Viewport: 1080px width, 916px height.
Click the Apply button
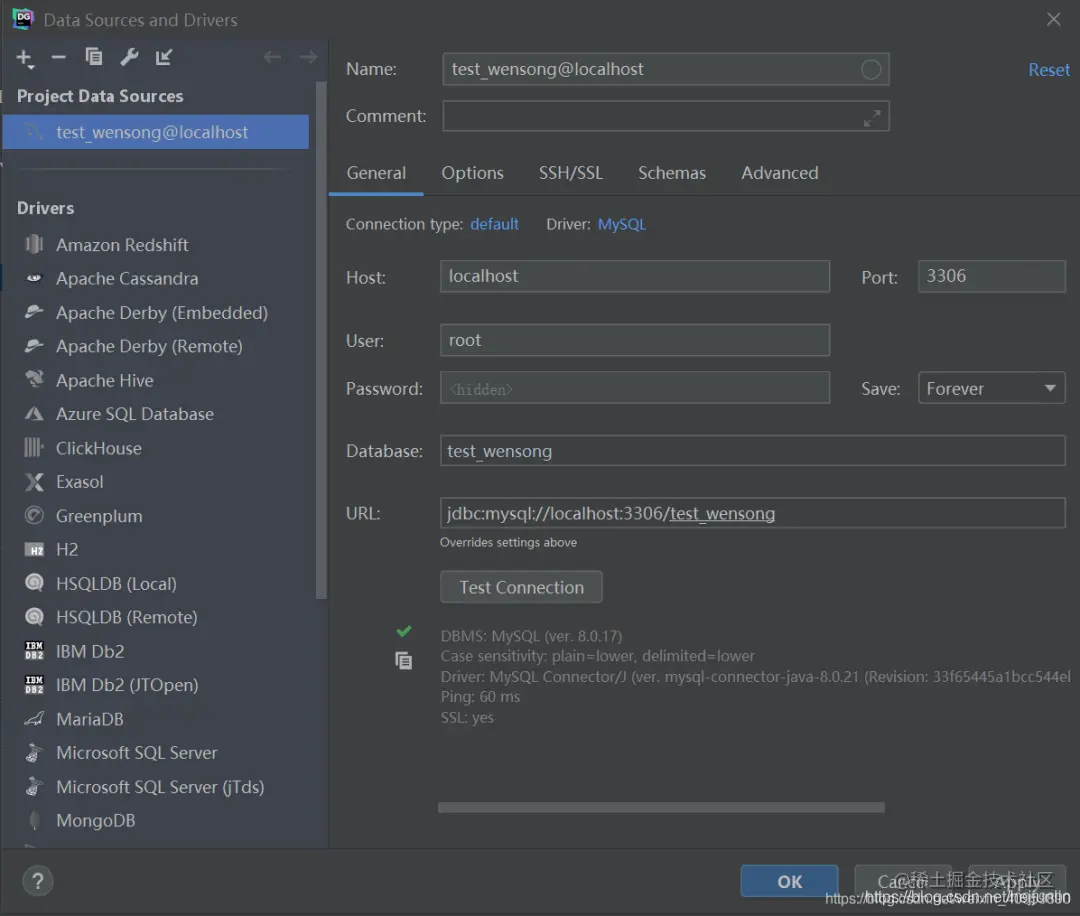[1017, 882]
